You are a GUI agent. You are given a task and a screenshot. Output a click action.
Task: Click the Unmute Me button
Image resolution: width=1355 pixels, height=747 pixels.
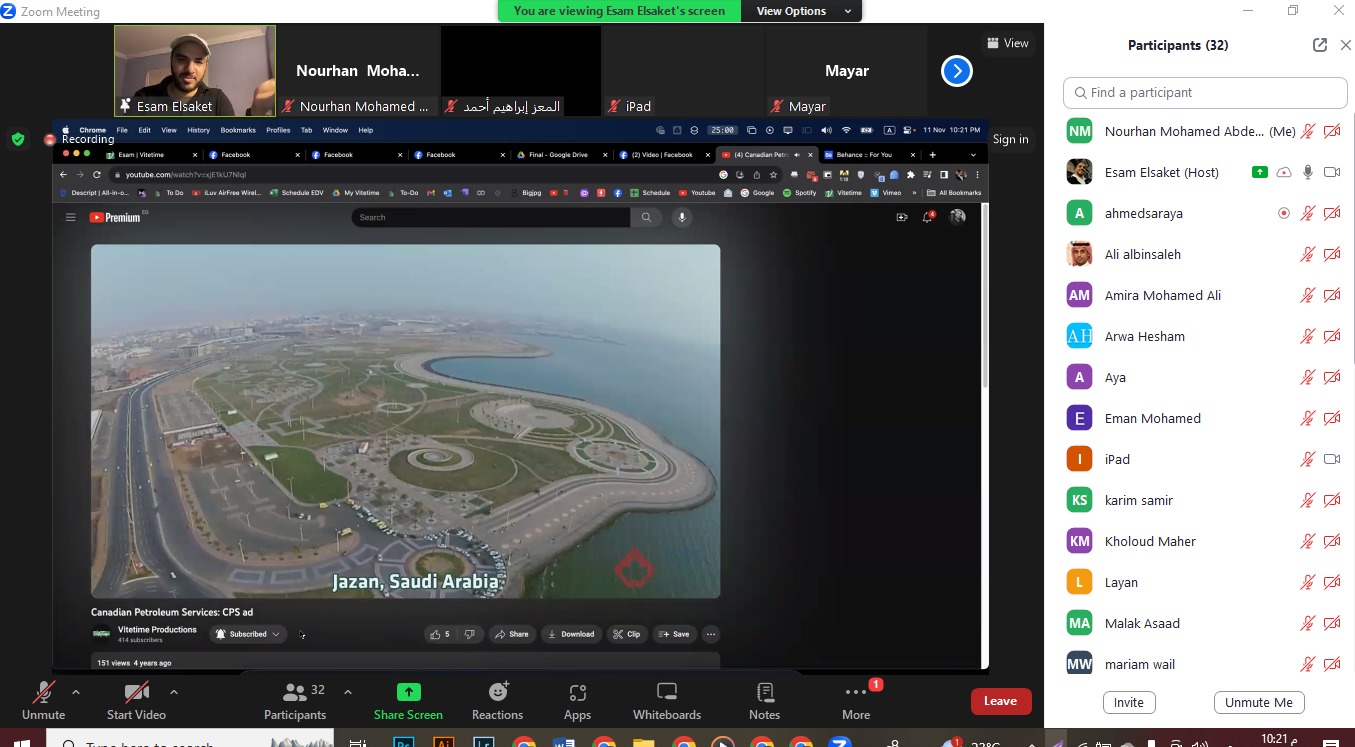point(1259,702)
